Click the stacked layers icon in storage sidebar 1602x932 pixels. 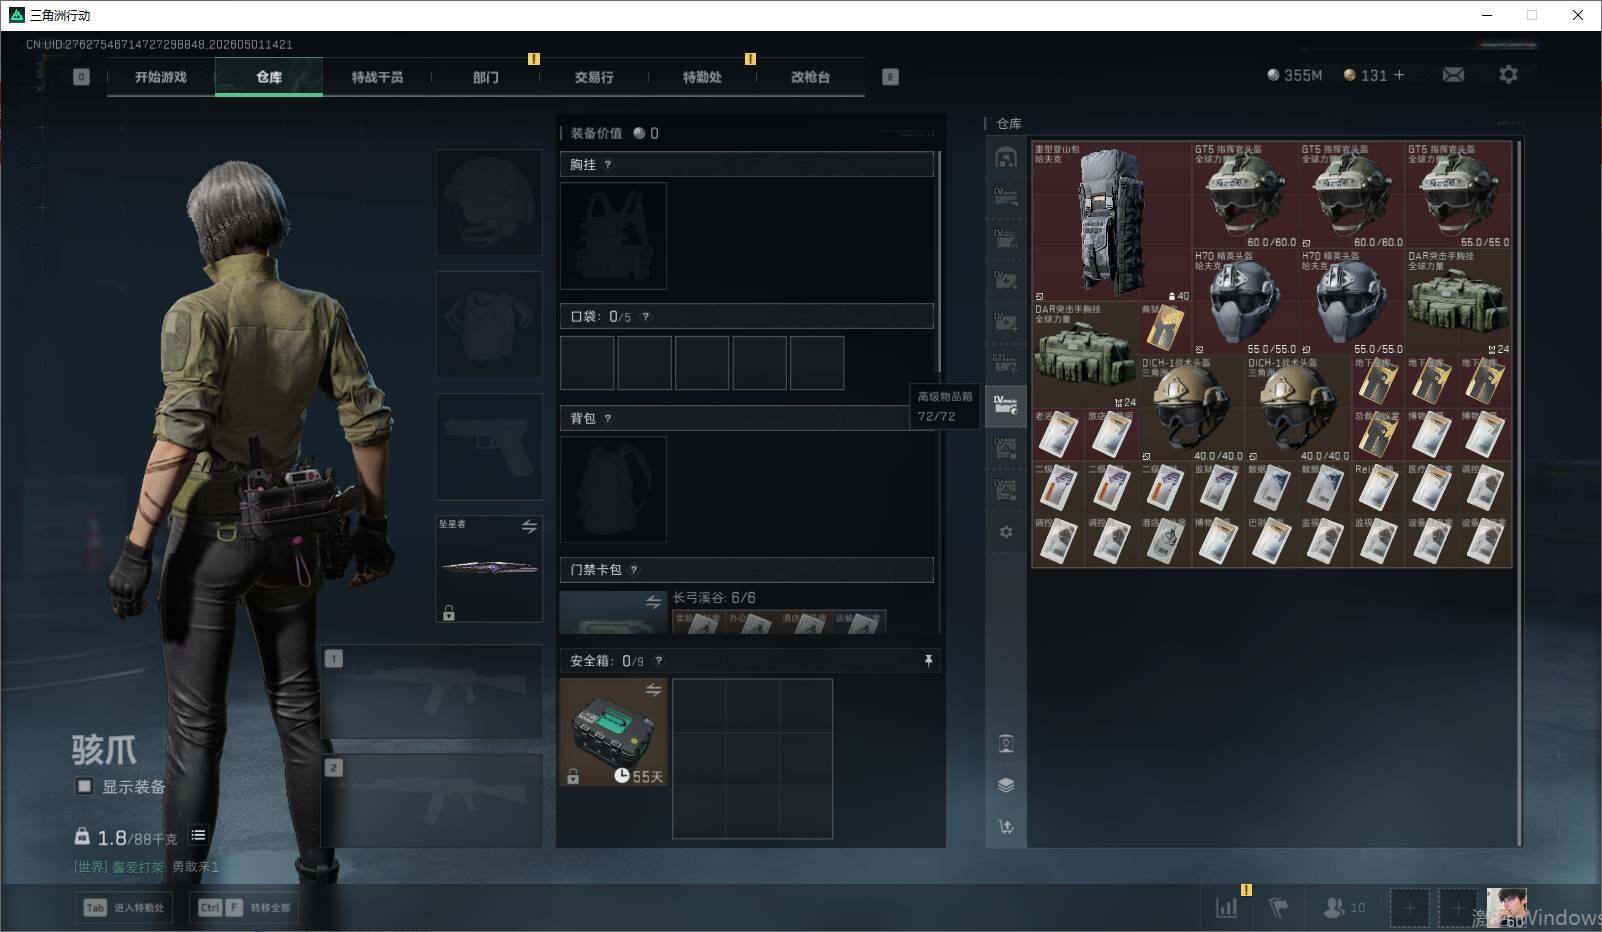pyautogui.click(x=1006, y=785)
